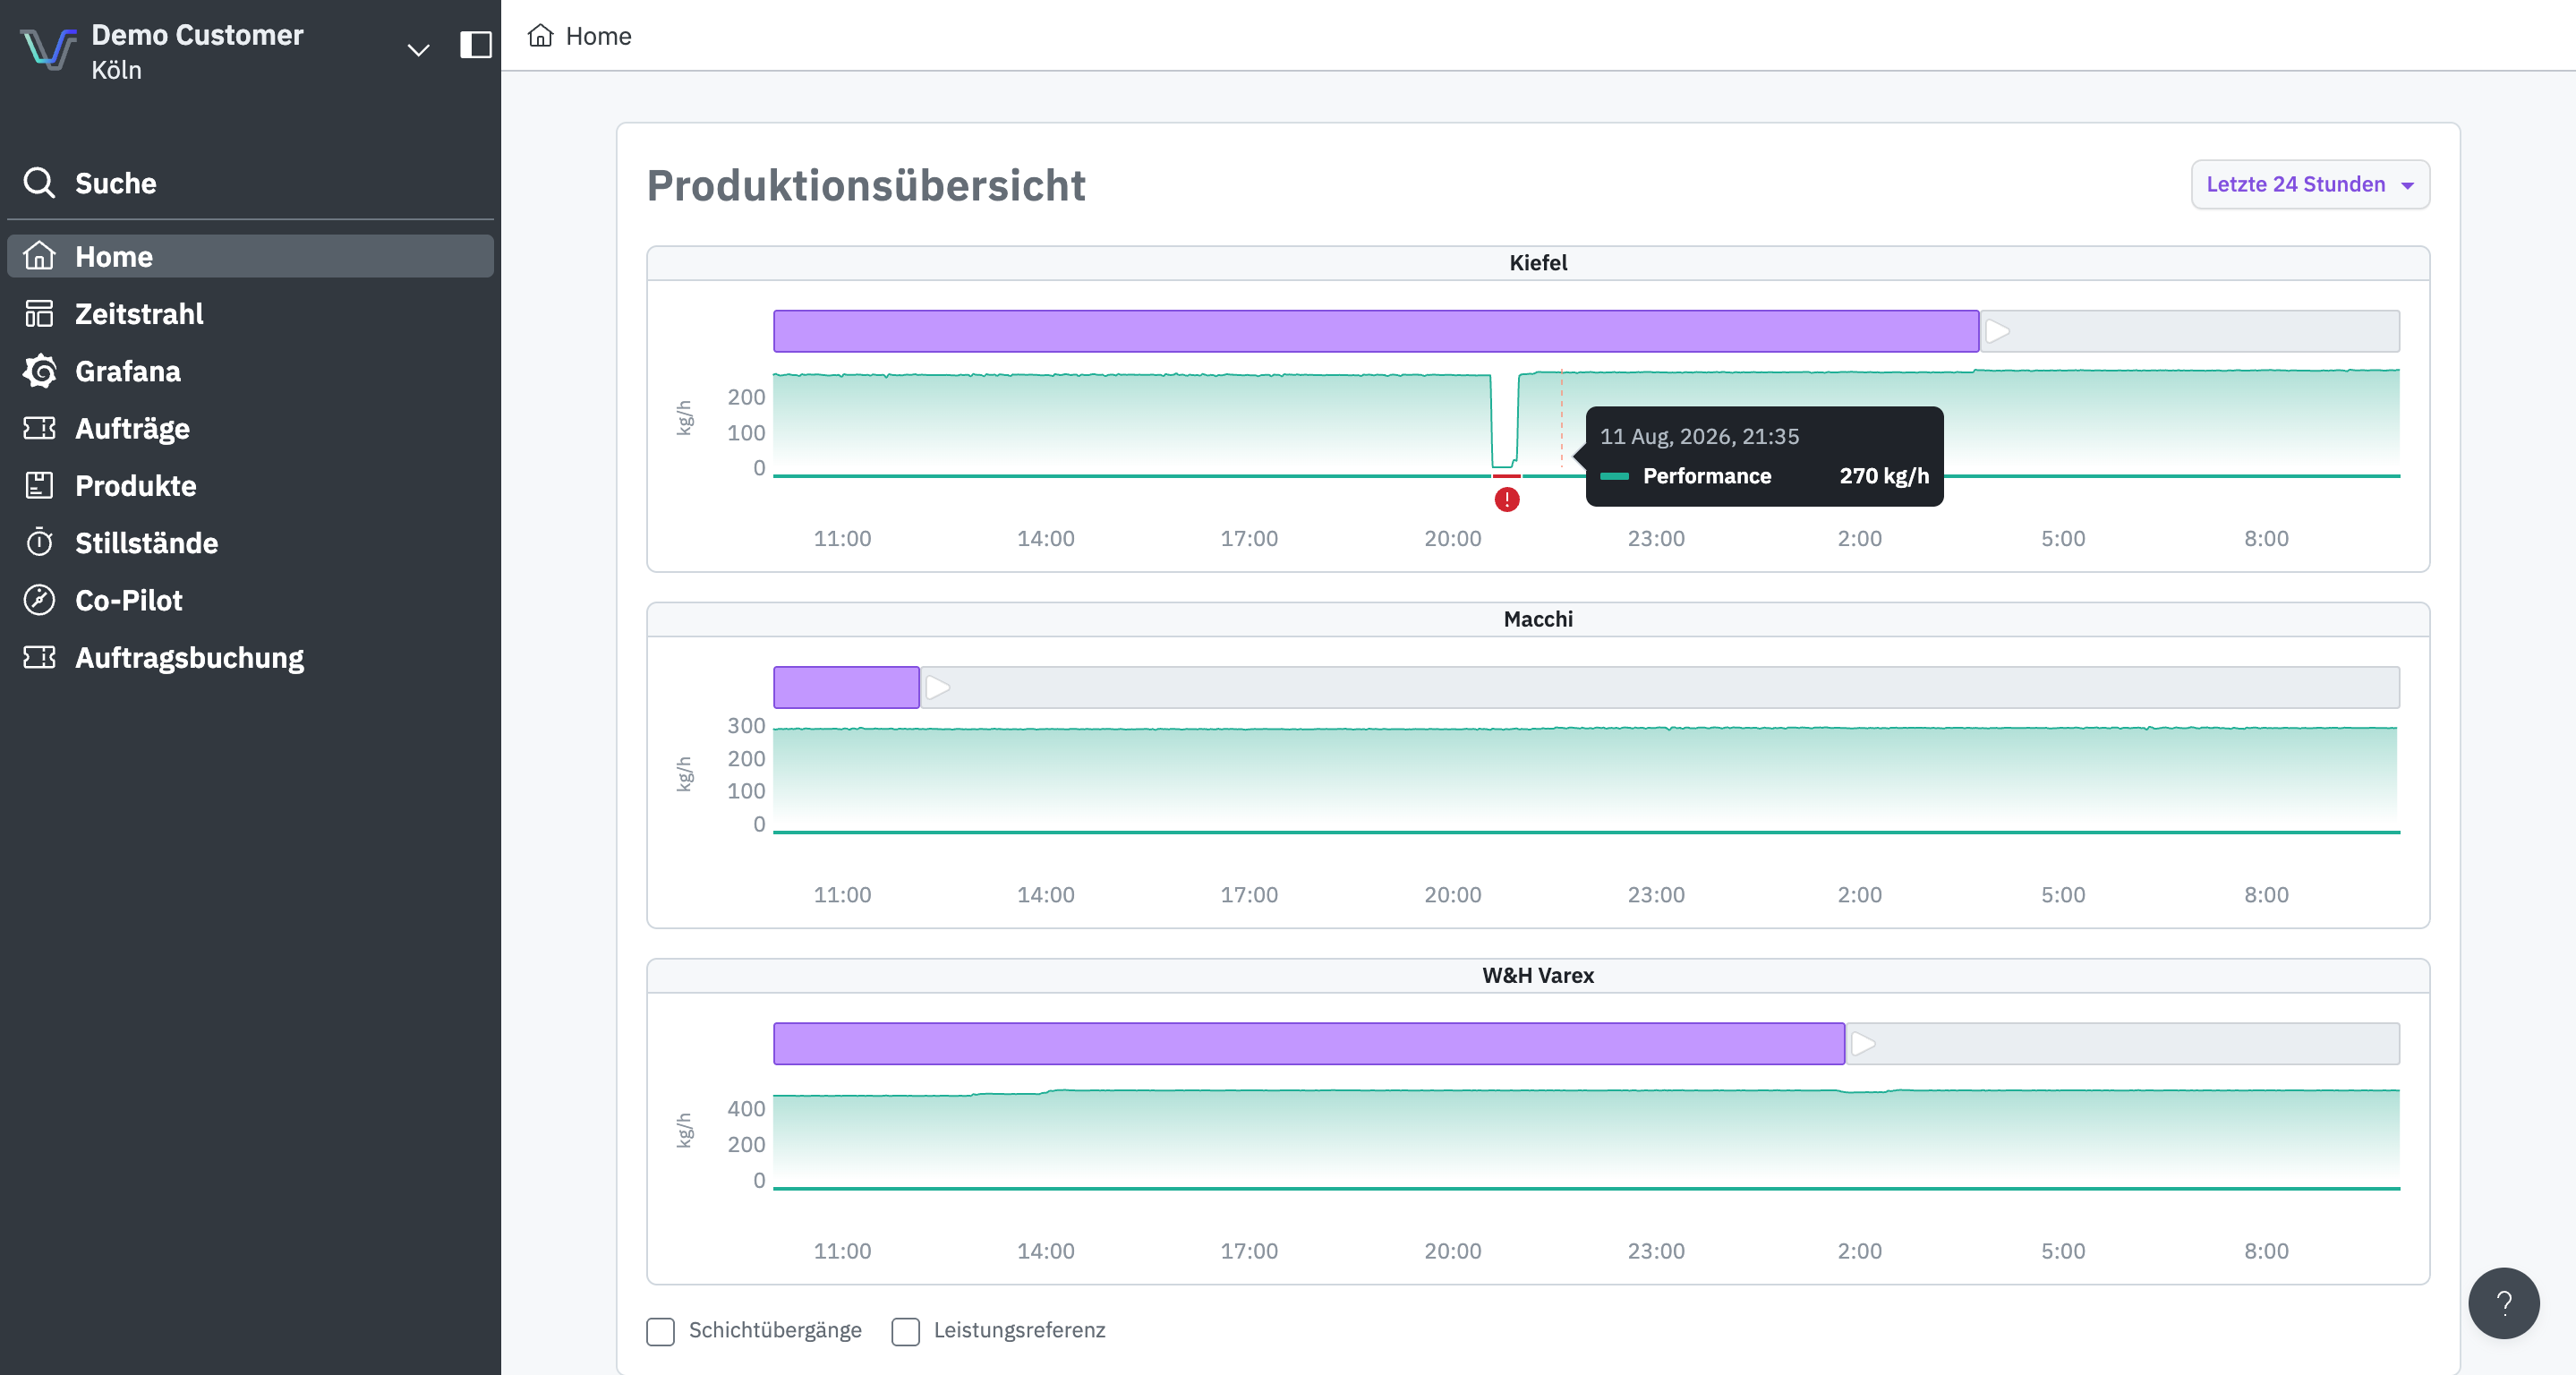Open the help question mark button
Viewport: 2576px width, 1375px height.
(2503, 1303)
